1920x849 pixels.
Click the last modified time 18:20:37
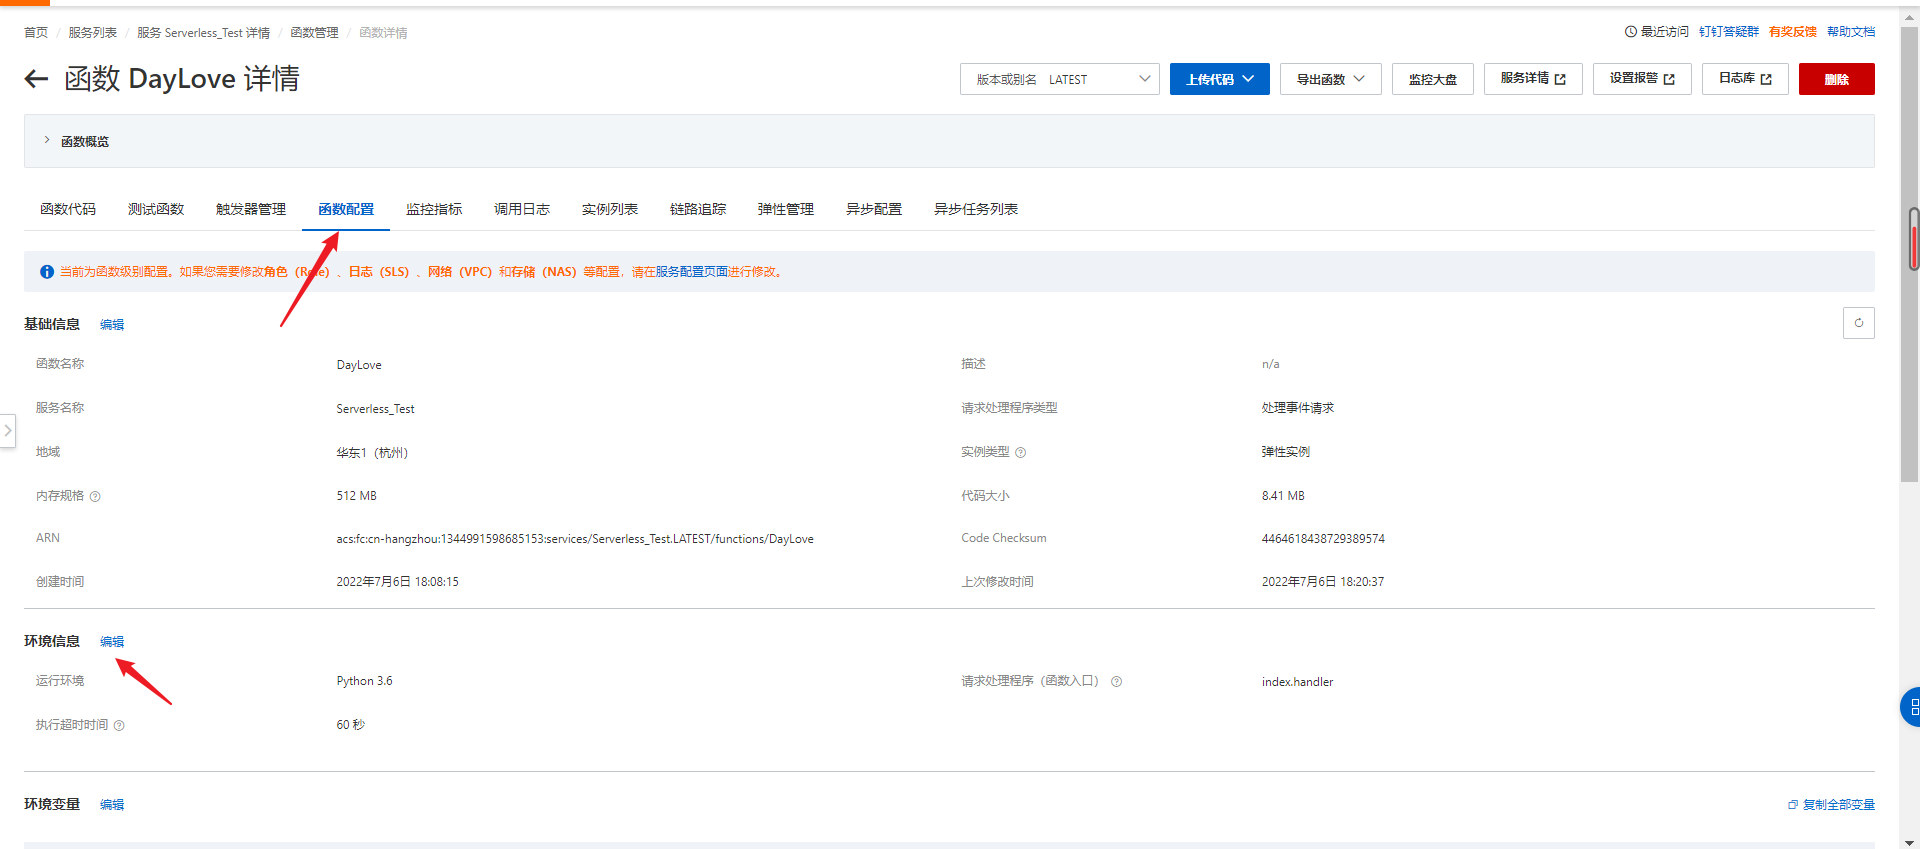(x=1323, y=582)
